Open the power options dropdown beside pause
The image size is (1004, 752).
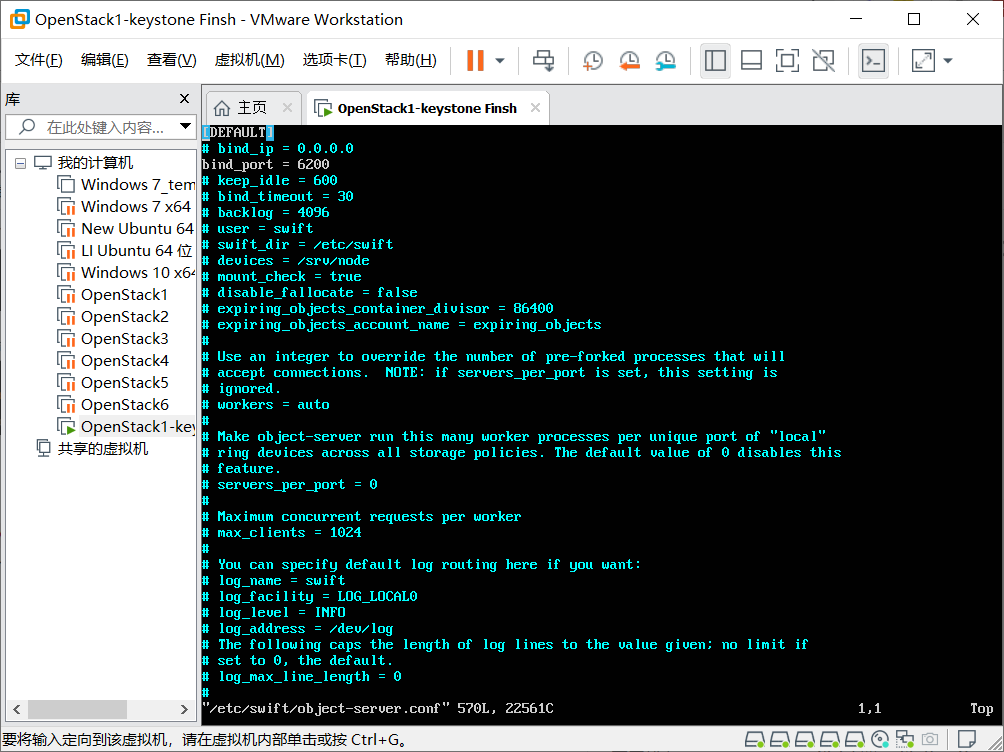point(500,61)
